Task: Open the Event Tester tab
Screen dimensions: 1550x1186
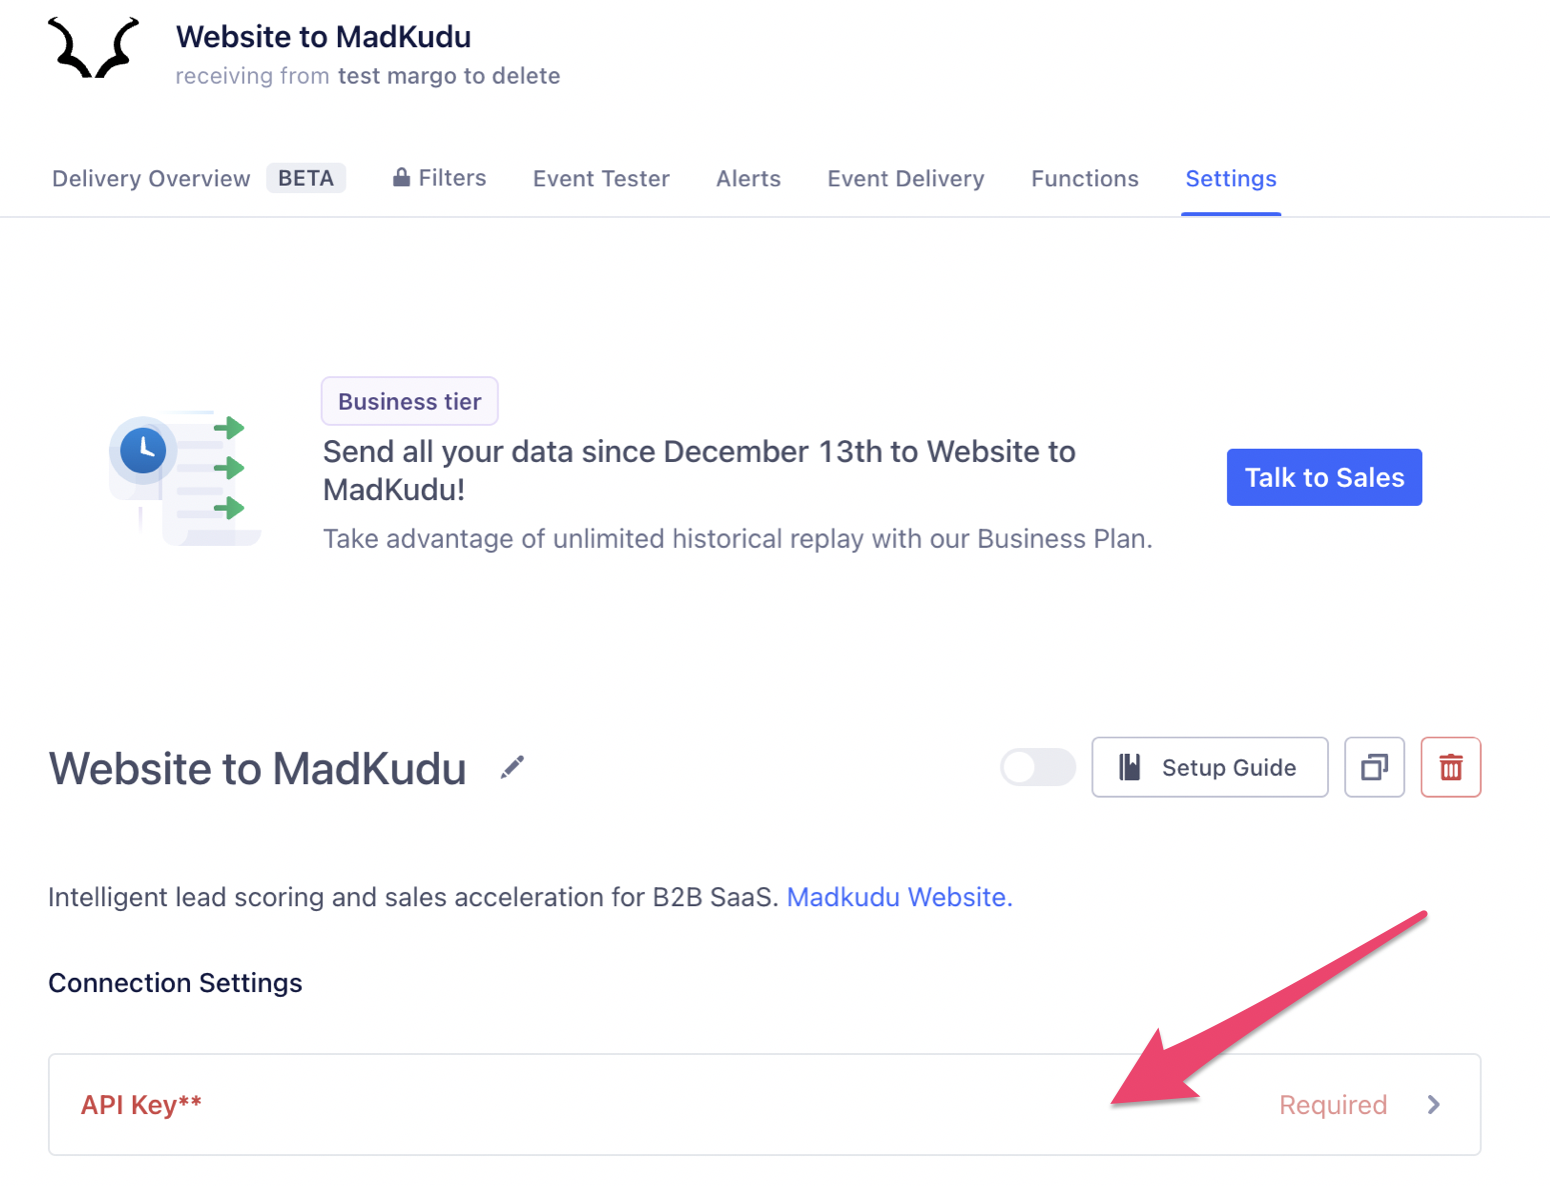Action: coord(601,178)
